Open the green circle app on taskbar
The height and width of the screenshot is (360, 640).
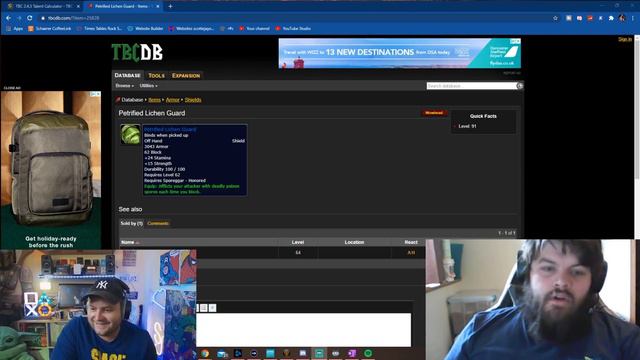click(x=368, y=353)
